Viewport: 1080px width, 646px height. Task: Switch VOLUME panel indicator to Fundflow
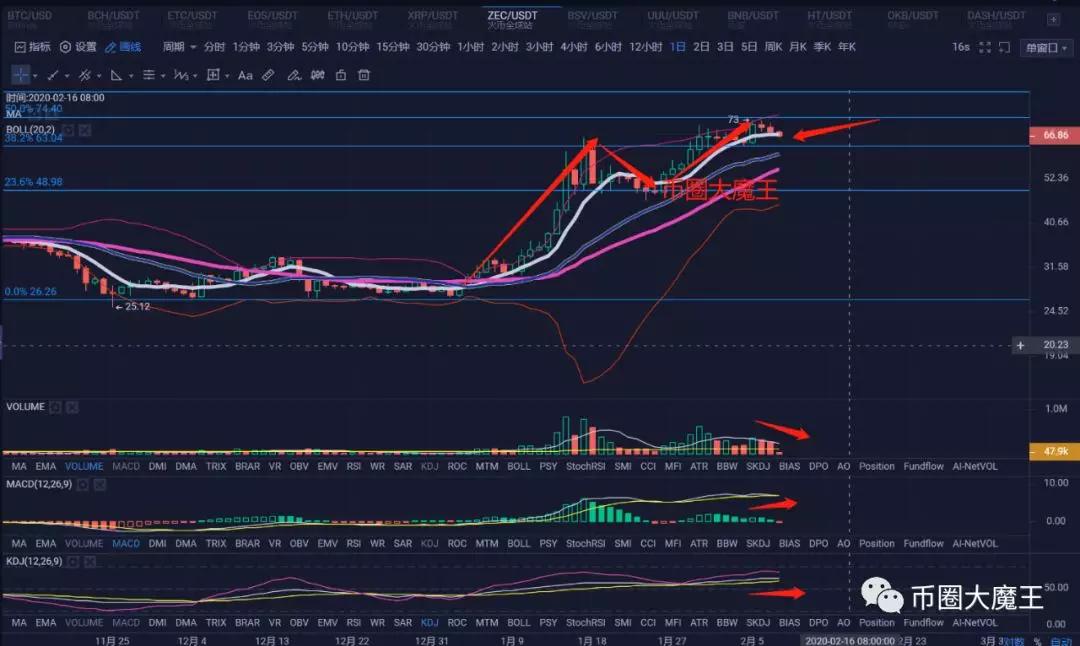(x=923, y=466)
